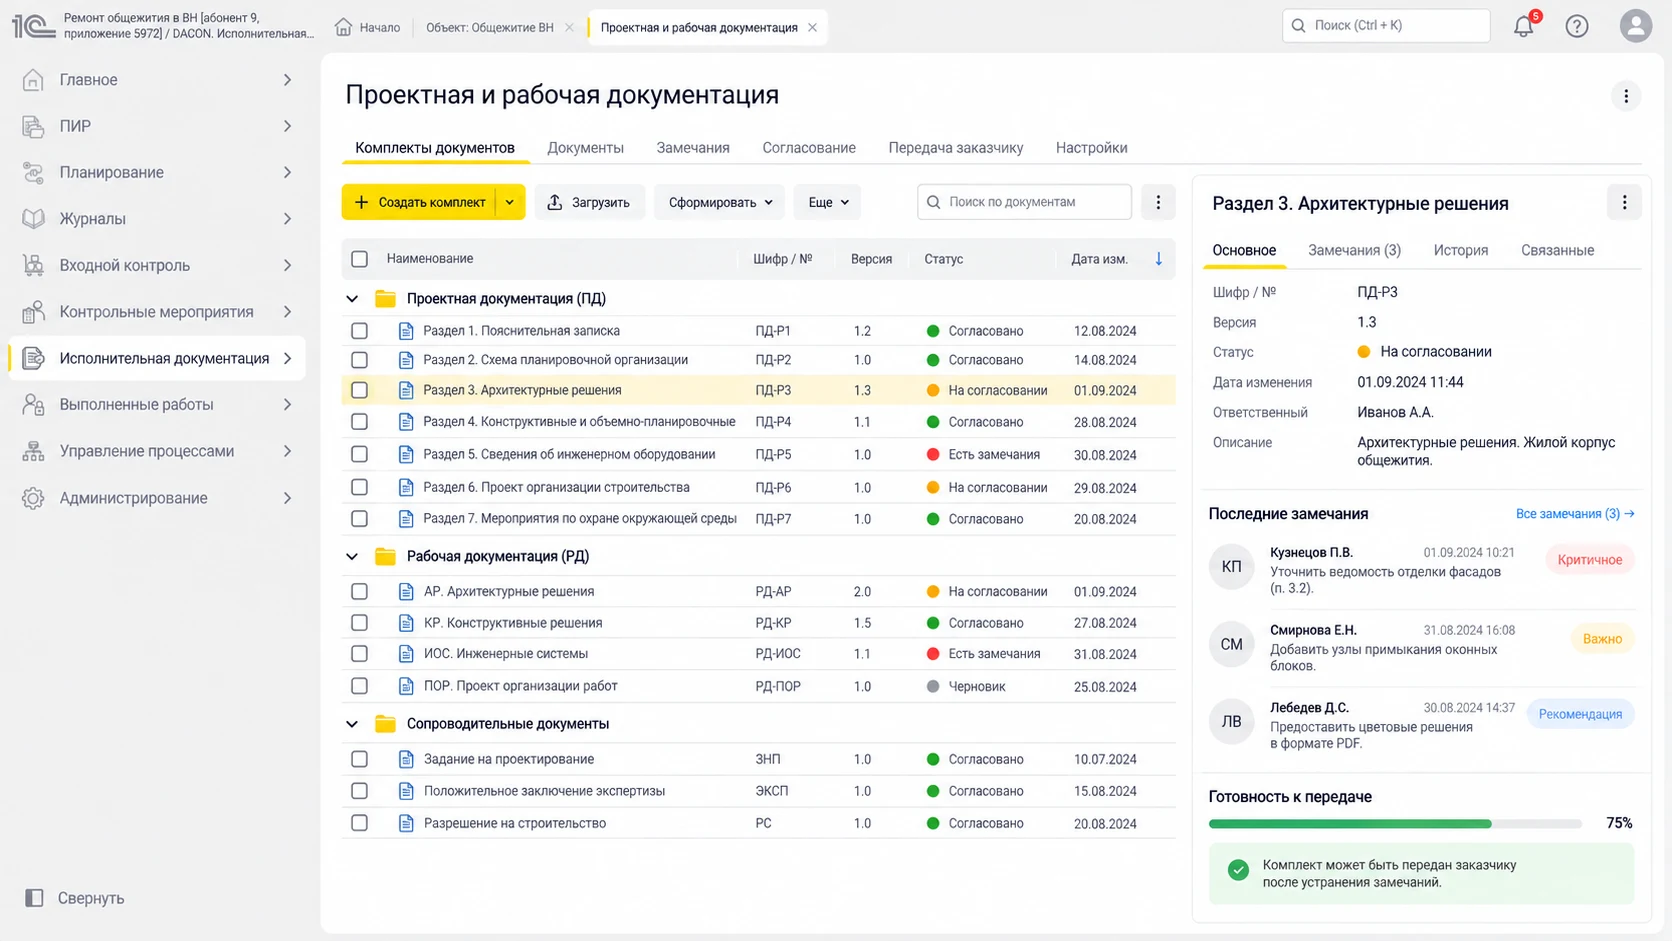Click the Готовность к передаче progress bar
The width and height of the screenshot is (1672, 941).
(1395, 824)
